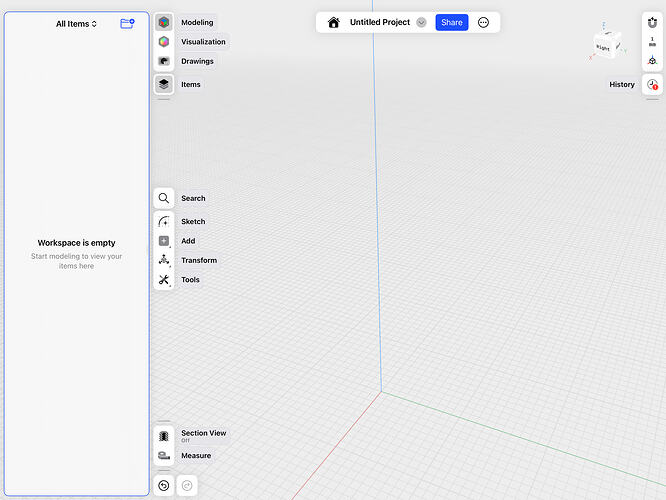Image resolution: width=666 pixels, height=500 pixels.
Task: Go to the Home screen
Action: click(334, 23)
